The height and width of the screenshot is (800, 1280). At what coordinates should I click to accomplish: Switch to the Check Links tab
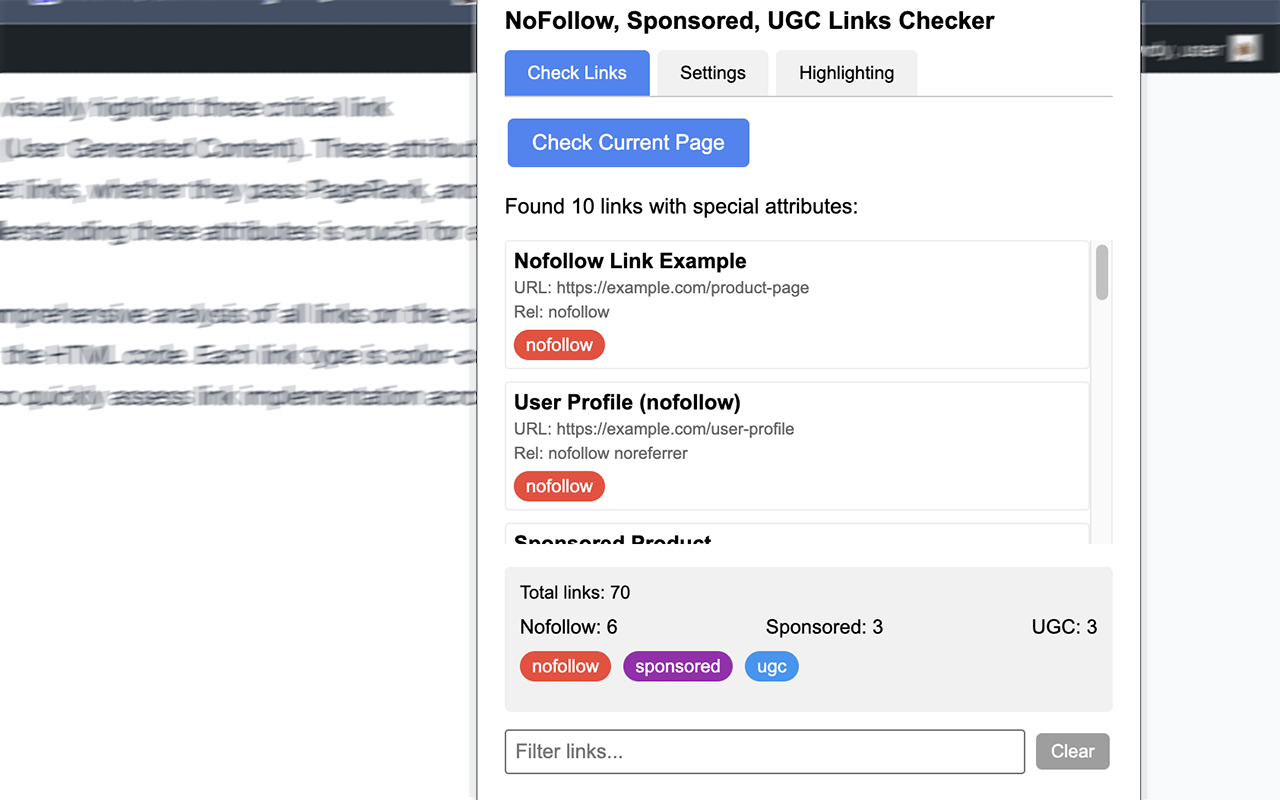click(577, 73)
